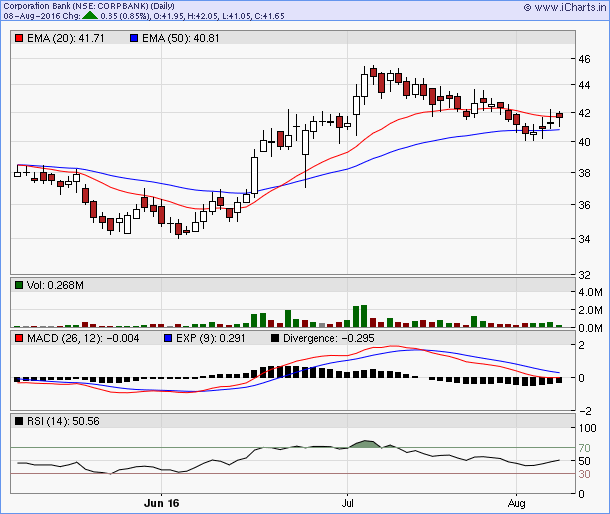Click the L:41.05 low price value
The image size is (610, 514).
[237, 16]
